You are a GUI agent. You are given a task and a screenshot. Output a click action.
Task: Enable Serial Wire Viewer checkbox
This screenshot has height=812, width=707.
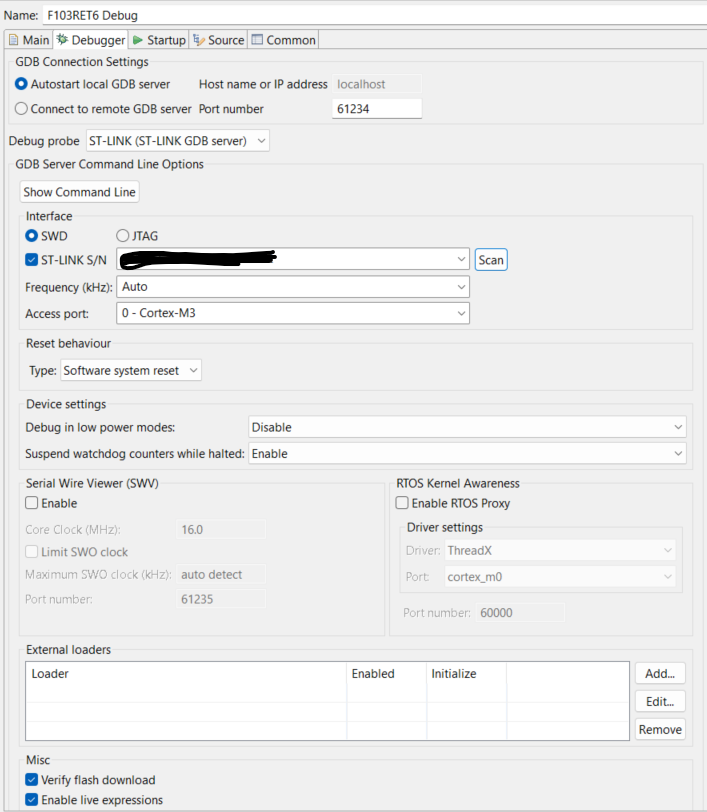point(32,503)
